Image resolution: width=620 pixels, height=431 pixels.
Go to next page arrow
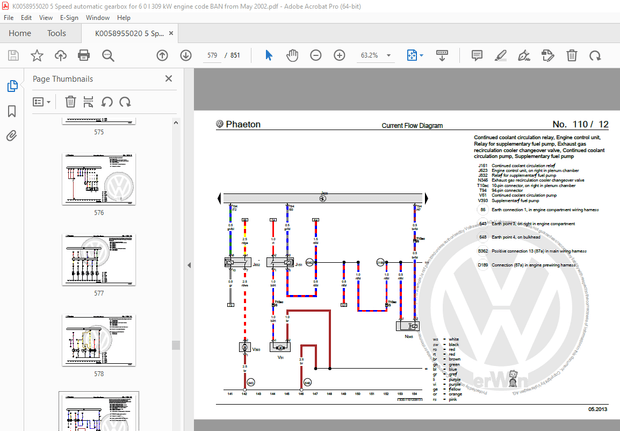186,55
